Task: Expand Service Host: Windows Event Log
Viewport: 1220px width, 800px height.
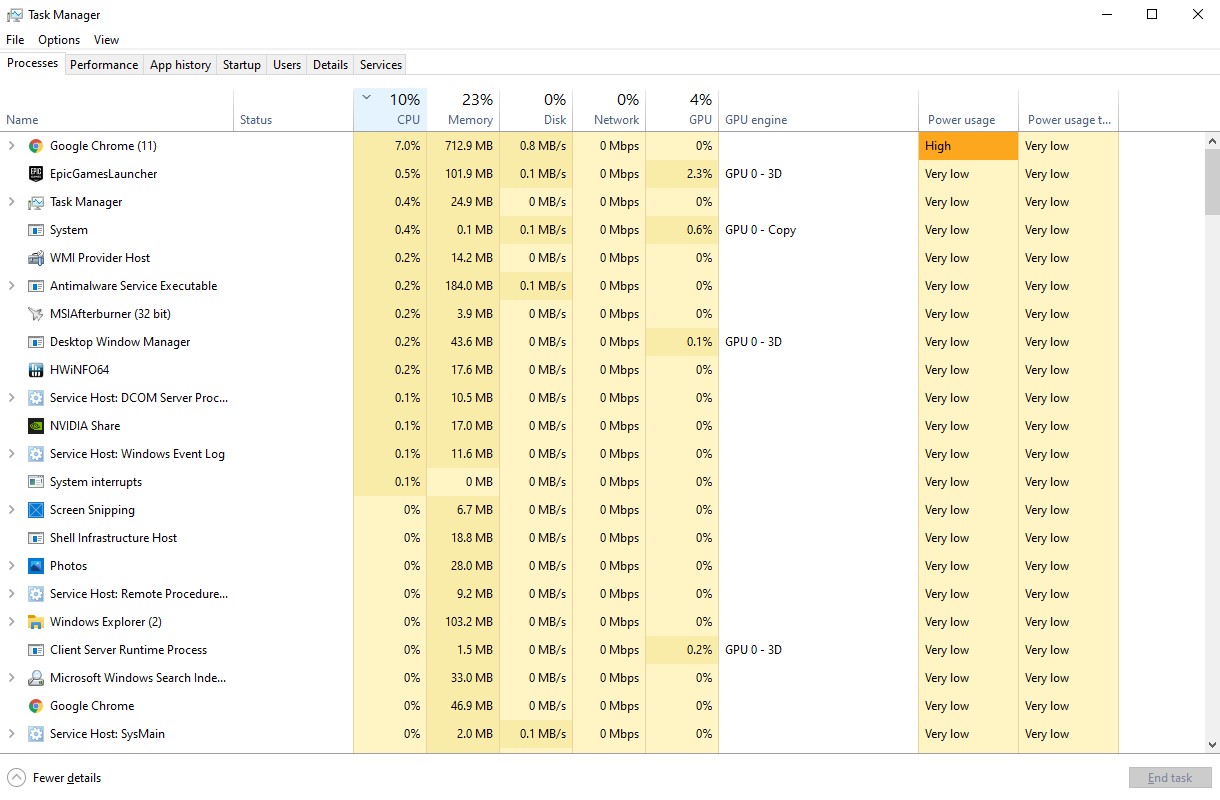Action: click(12, 454)
